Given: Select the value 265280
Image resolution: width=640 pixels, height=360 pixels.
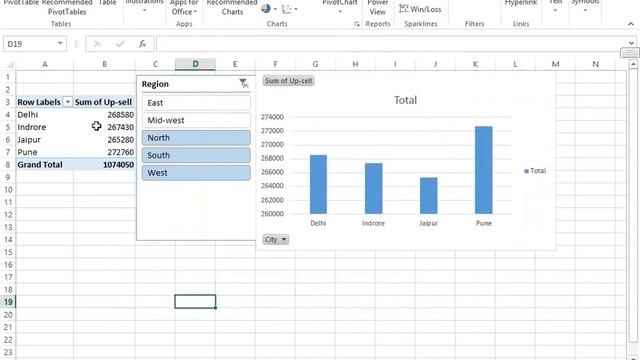Looking at the screenshot, I should pos(104,140).
